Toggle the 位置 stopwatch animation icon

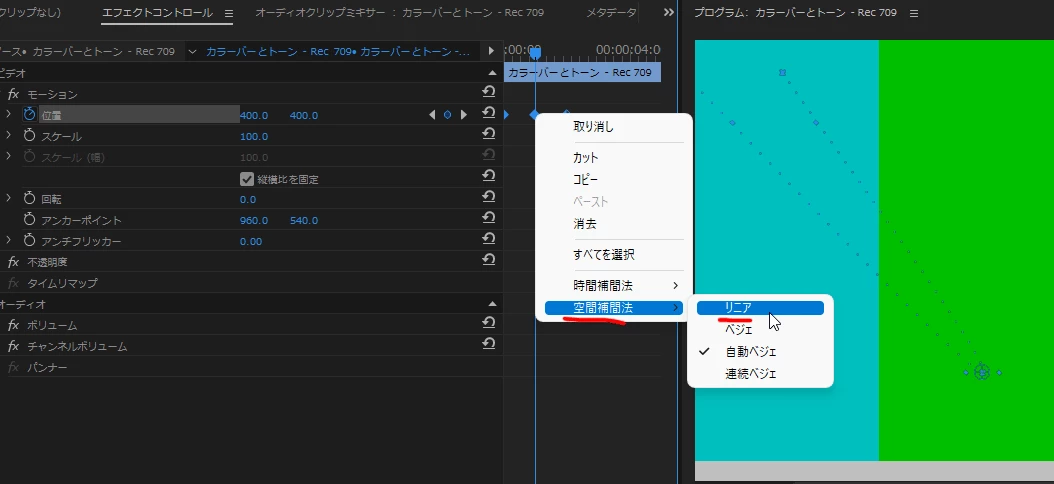[29, 114]
